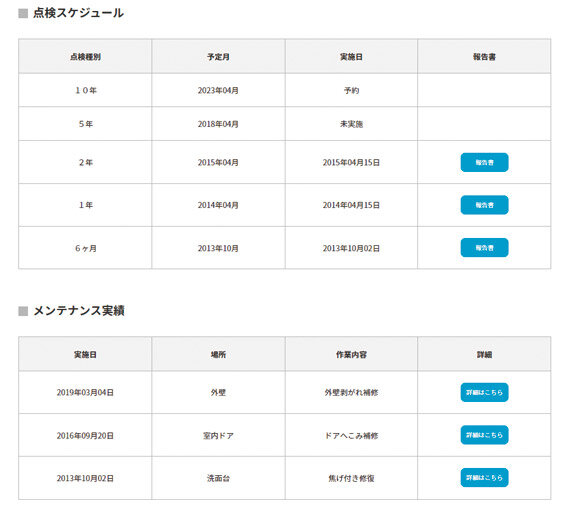Open the 報告書 for the 1年 inspection
The height and width of the screenshot is (506, 568).
pos(484,205)
